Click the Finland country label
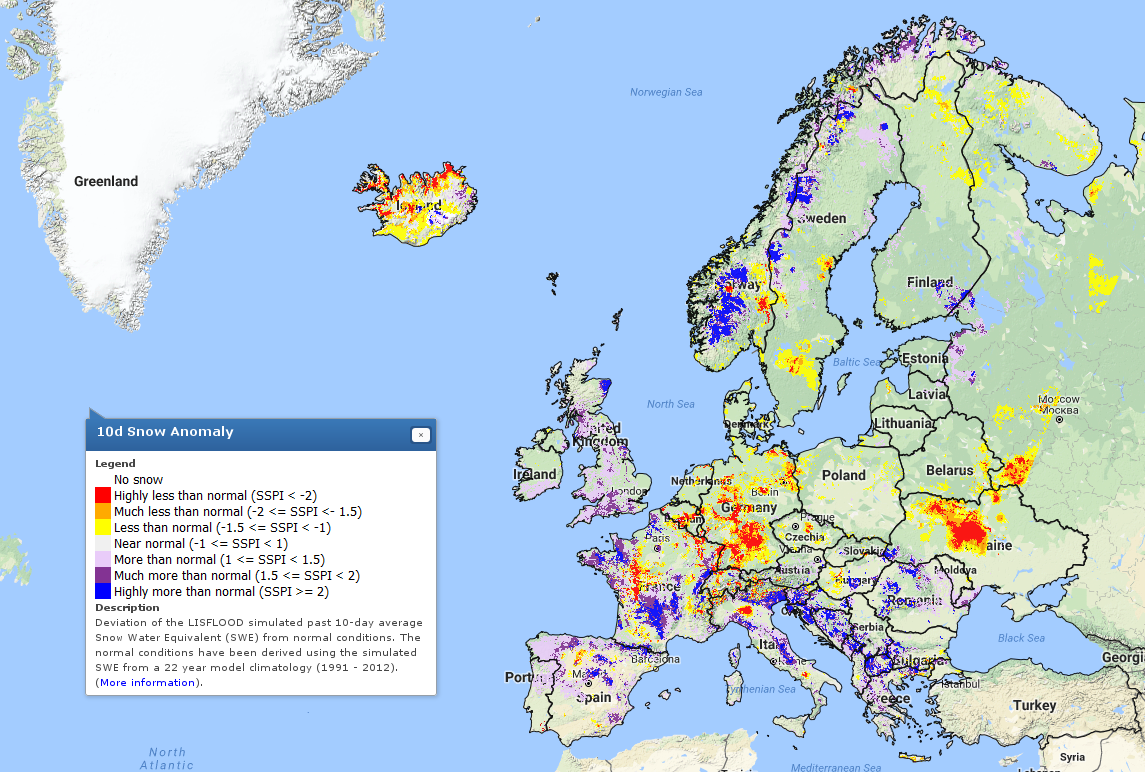The height and width of the screenshot is (772, 1145). 930,282
